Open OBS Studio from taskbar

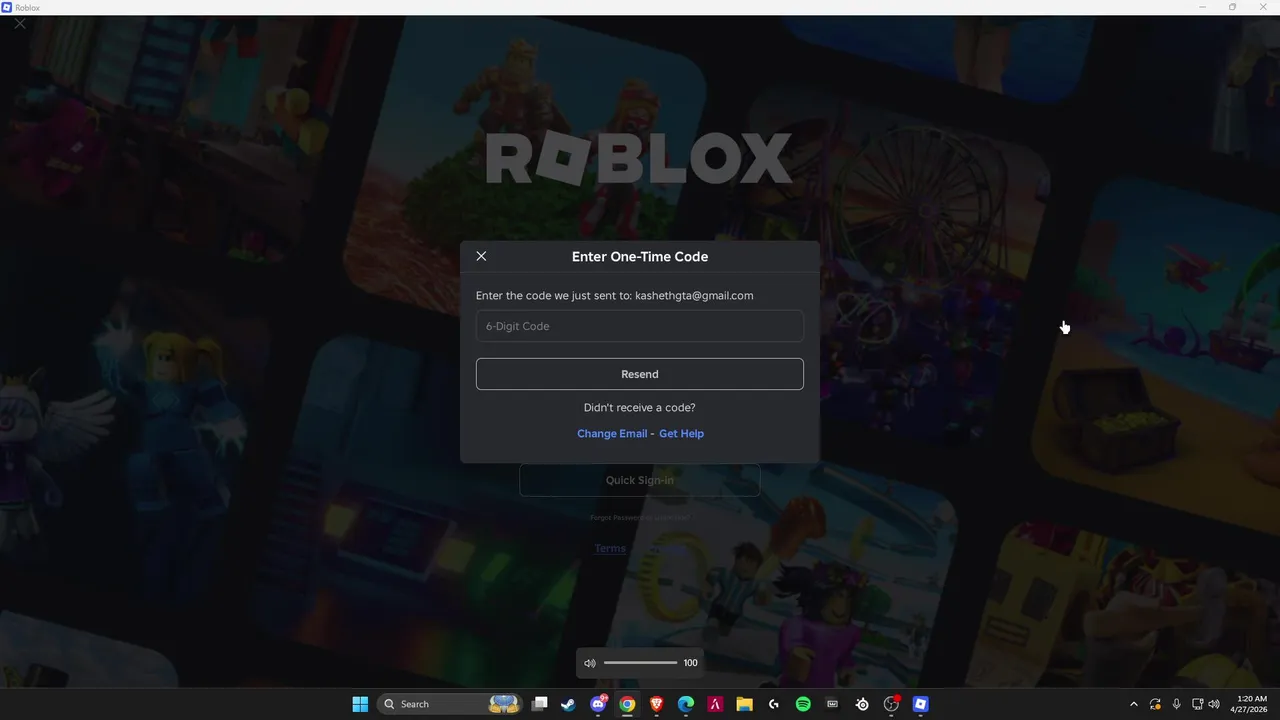[891, 704]
